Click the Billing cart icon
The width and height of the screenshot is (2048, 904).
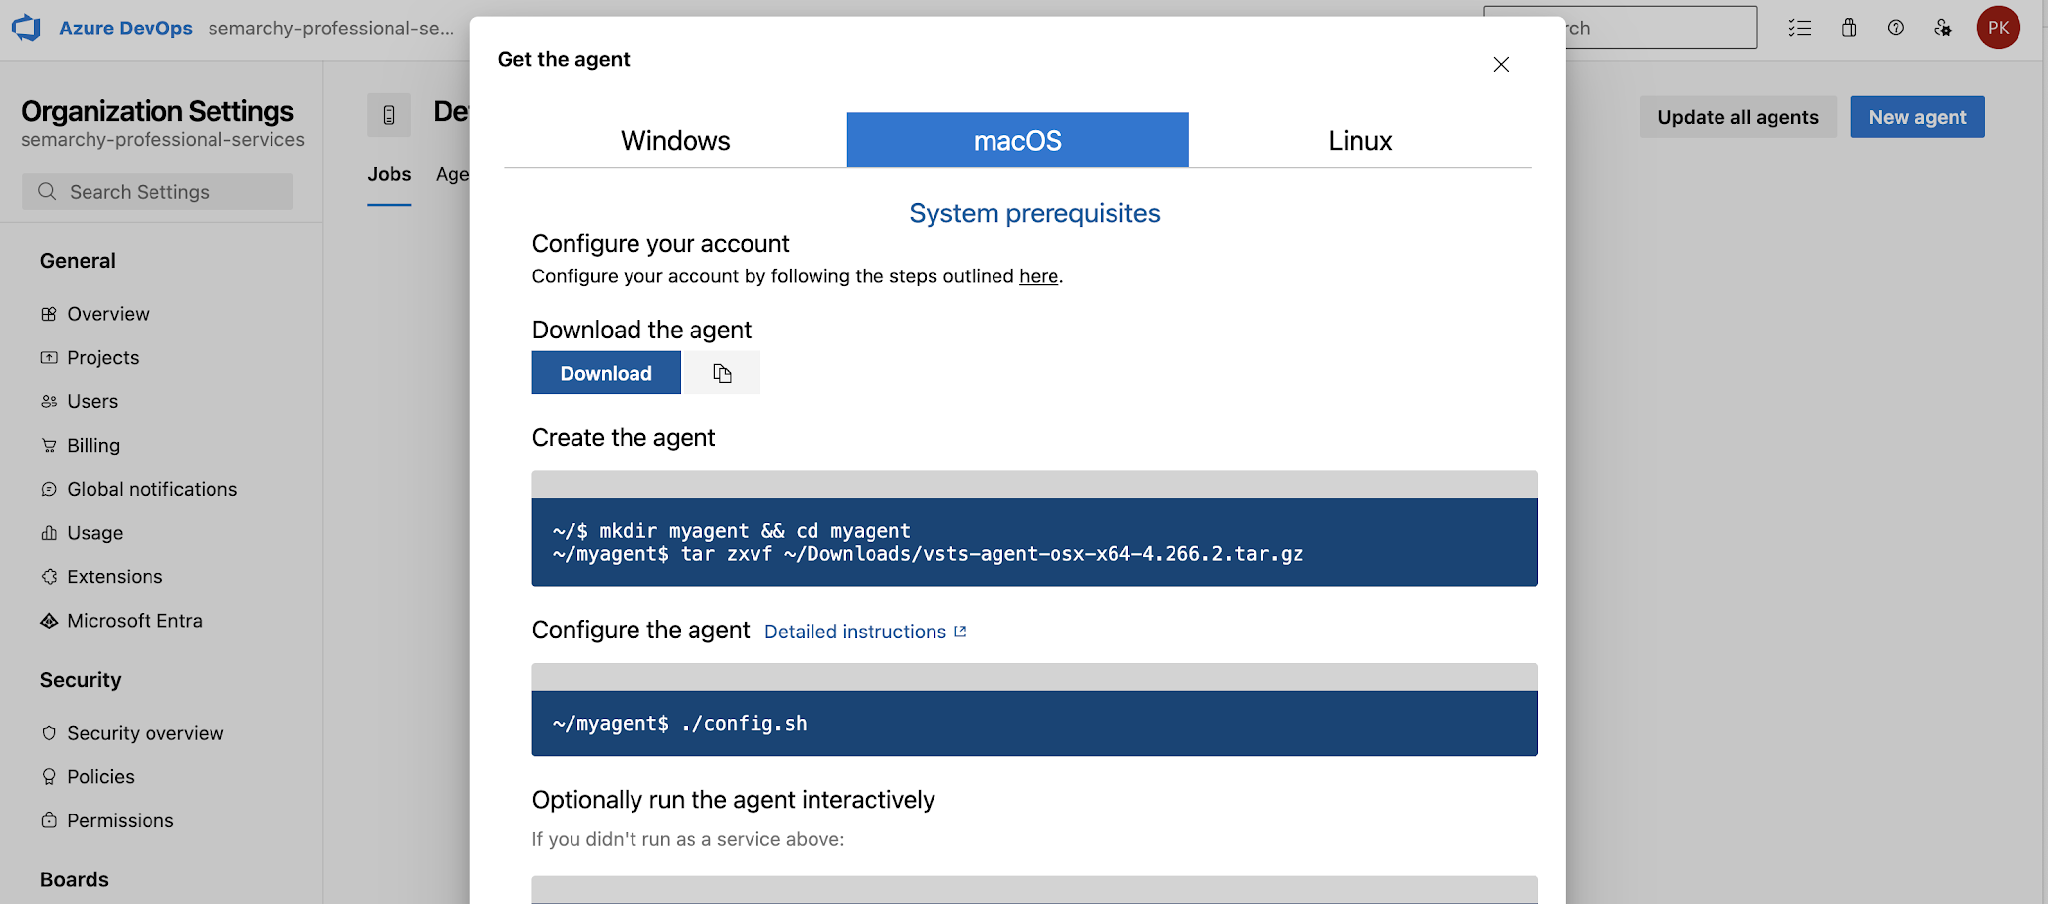click(49, 445)
